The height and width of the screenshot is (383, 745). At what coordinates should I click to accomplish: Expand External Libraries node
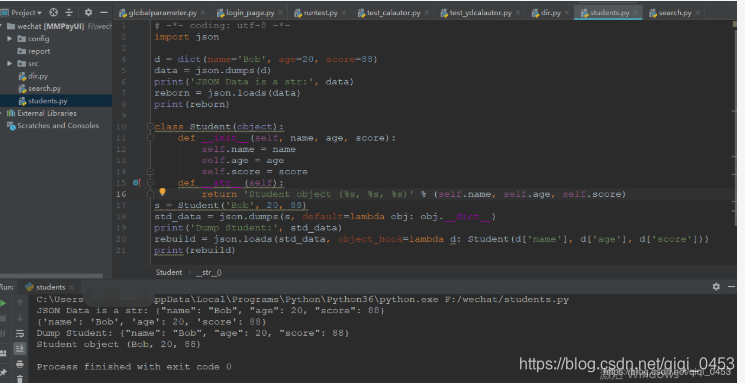[1, 113]
